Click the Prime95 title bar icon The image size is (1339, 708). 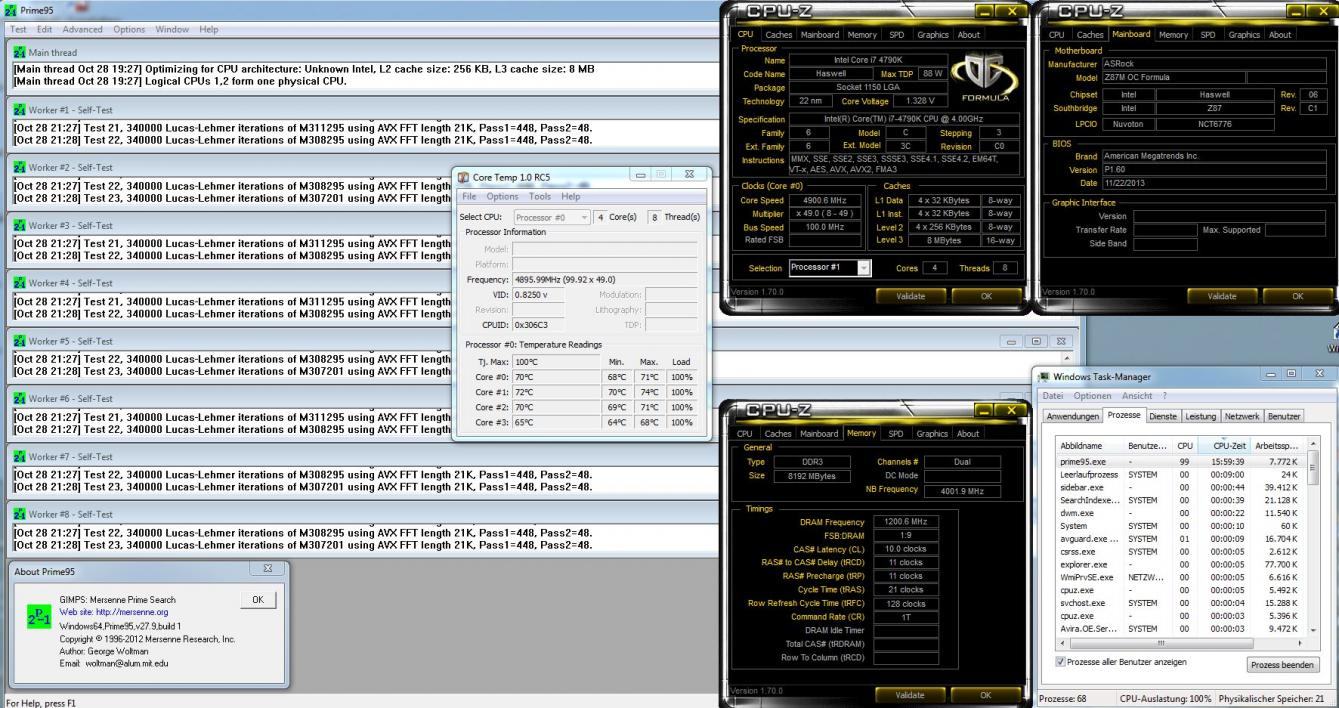point(12,9)
